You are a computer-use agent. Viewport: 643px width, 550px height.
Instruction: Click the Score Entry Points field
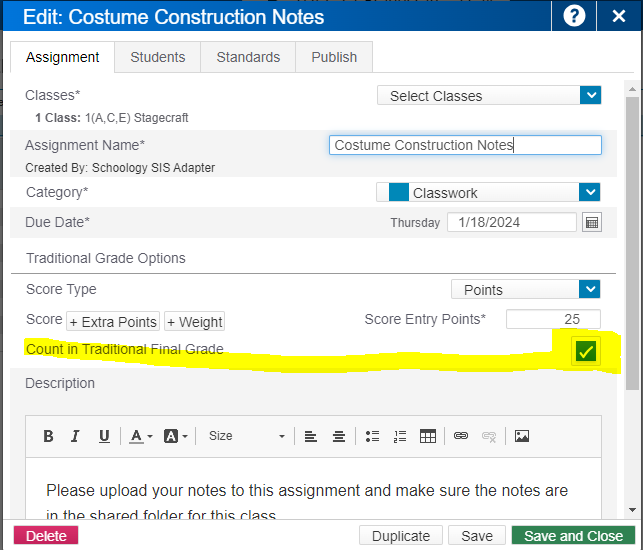pyautogui.click(x=553, y=320)
